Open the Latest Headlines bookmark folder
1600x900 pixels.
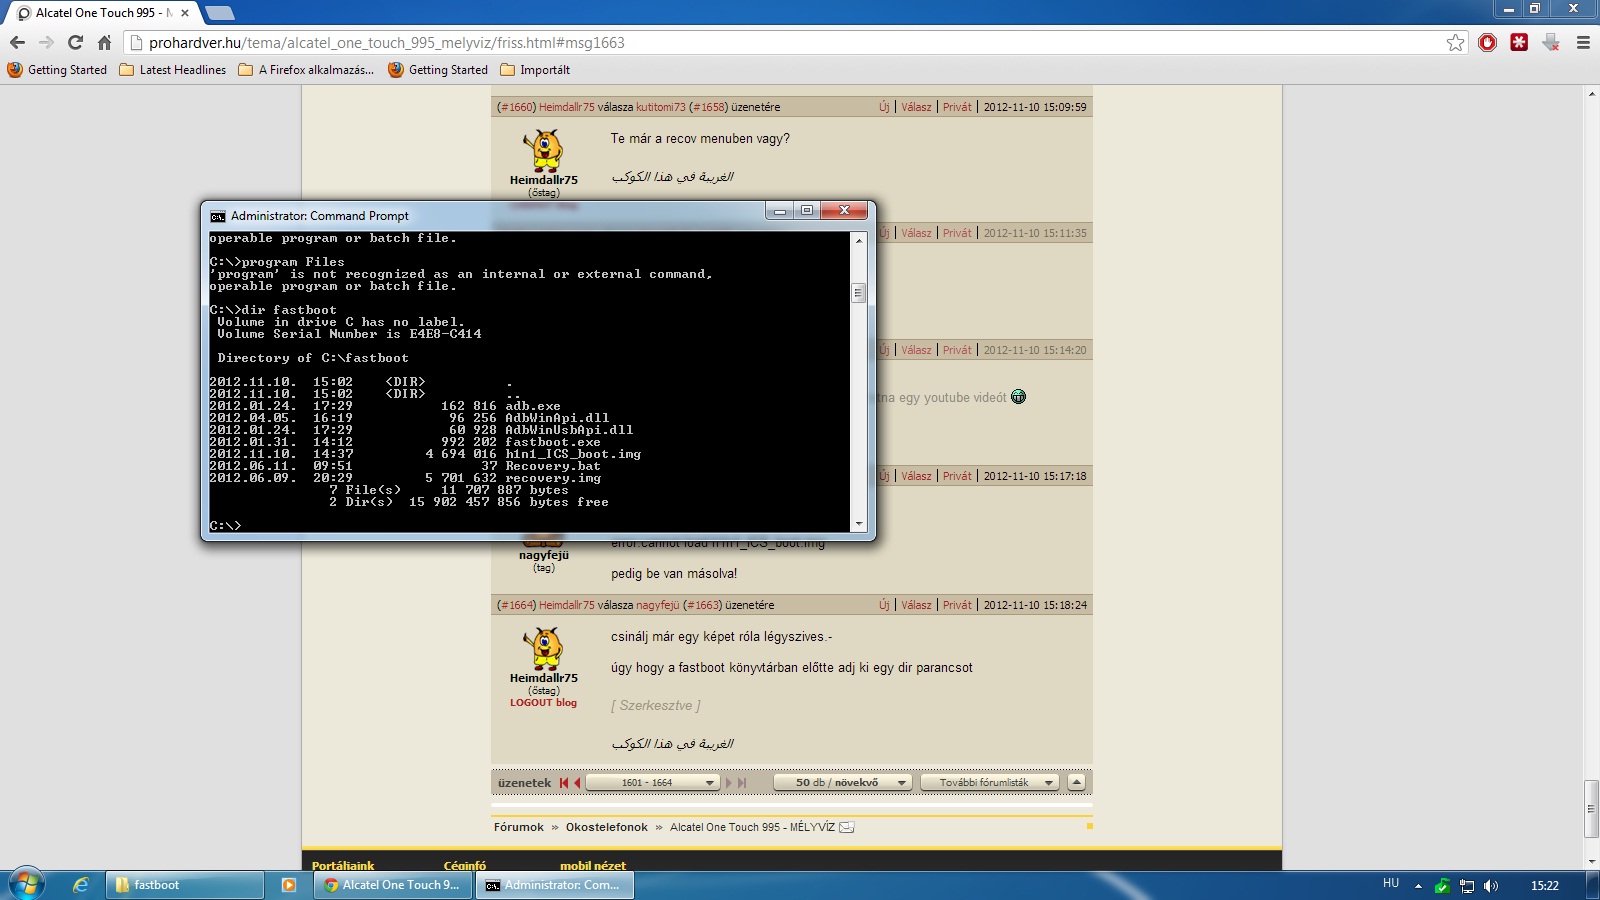(x=173, y=70)
